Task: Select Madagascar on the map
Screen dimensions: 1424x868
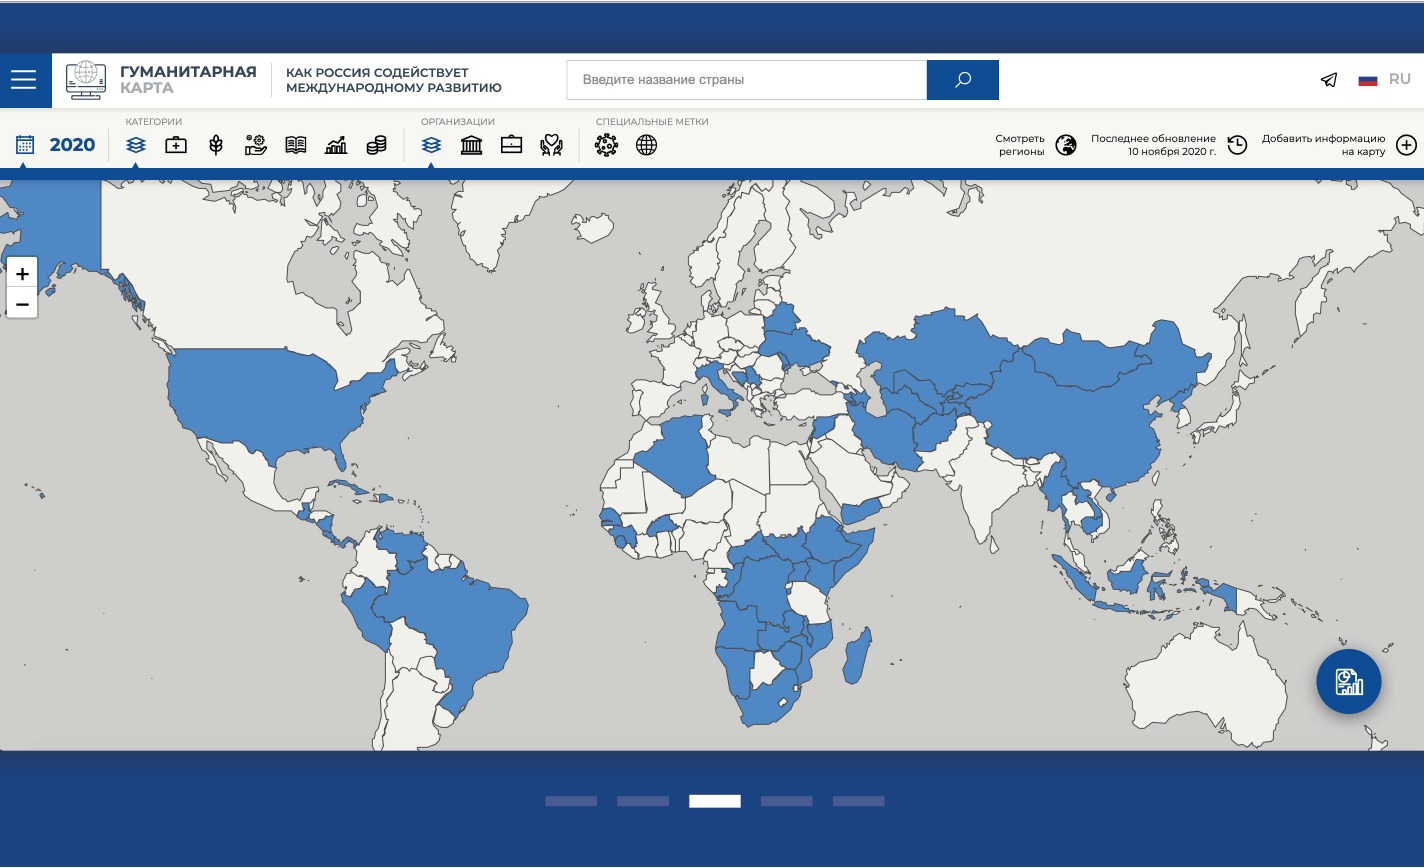Action: click(855, 655)
